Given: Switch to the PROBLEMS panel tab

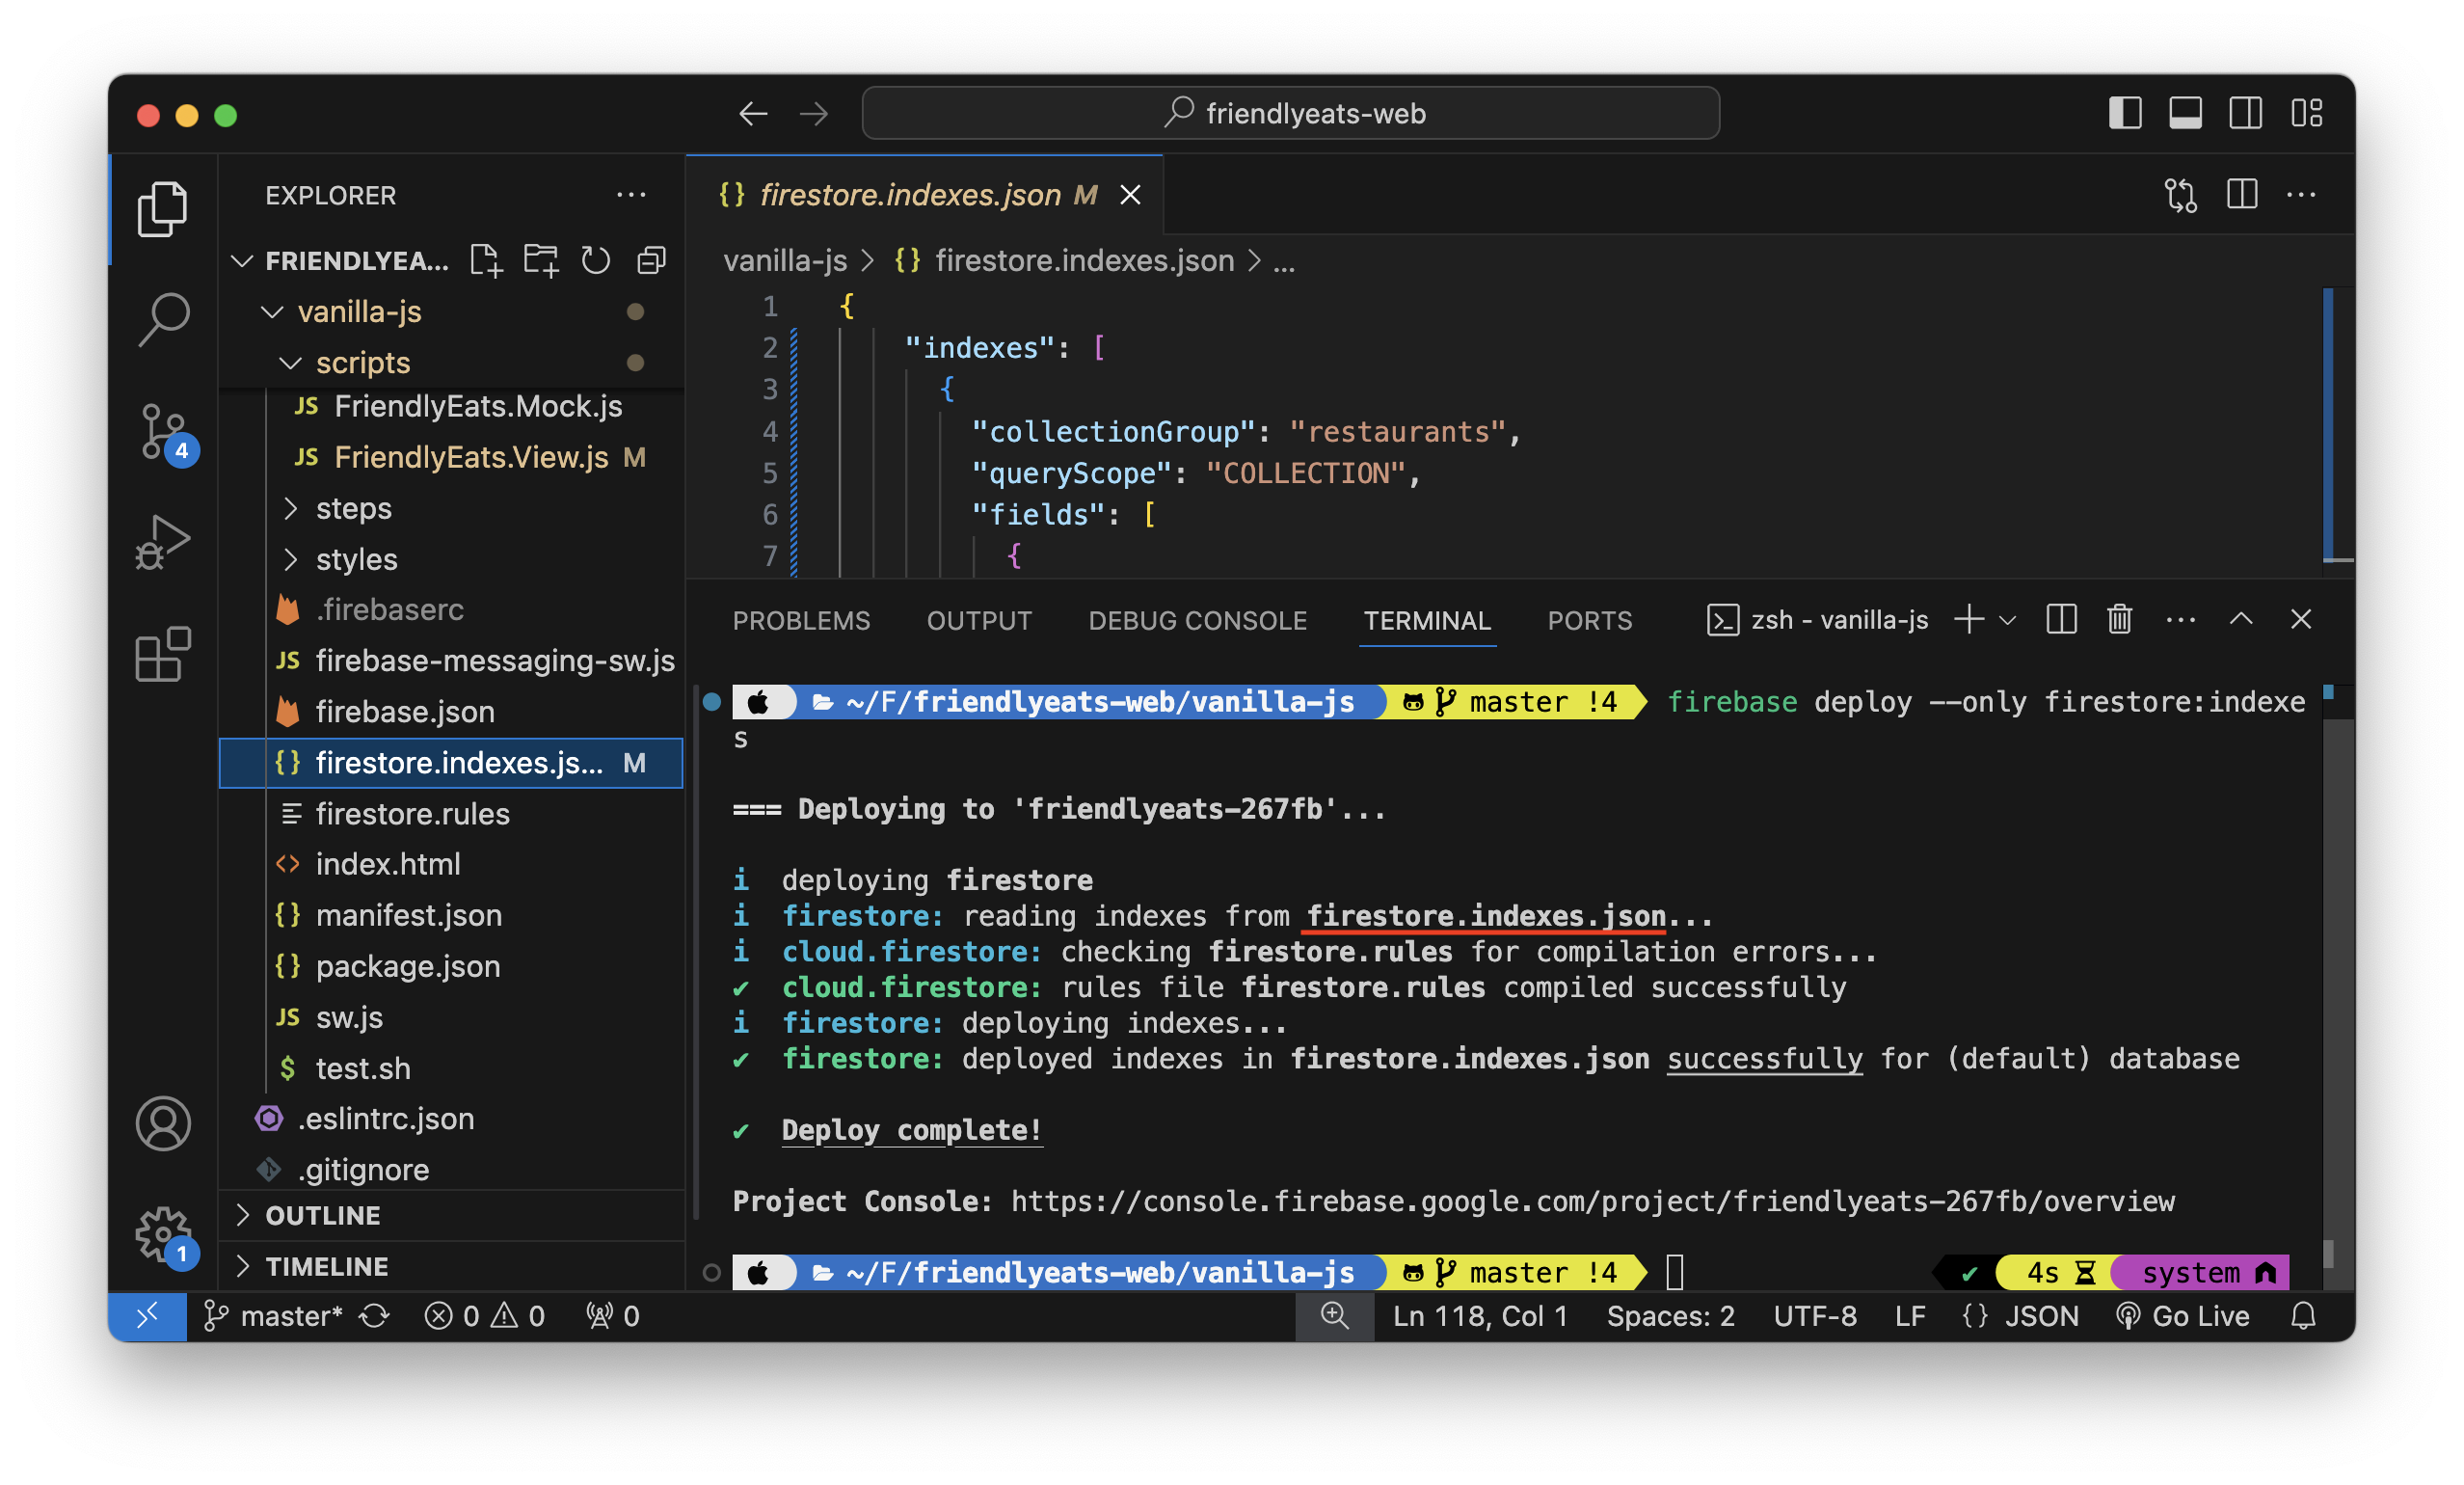Looking at the screenshot, I should 801,621.
